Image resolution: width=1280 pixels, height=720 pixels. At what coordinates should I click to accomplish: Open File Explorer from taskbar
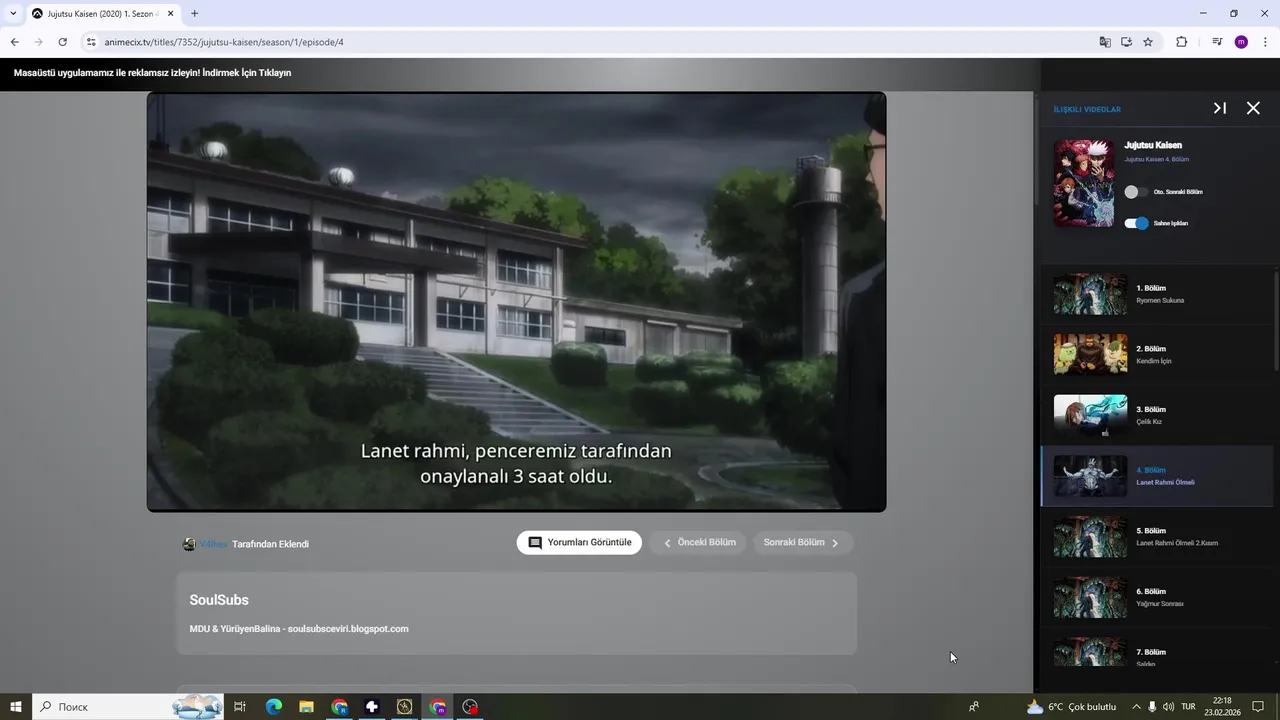click(307, 707)
